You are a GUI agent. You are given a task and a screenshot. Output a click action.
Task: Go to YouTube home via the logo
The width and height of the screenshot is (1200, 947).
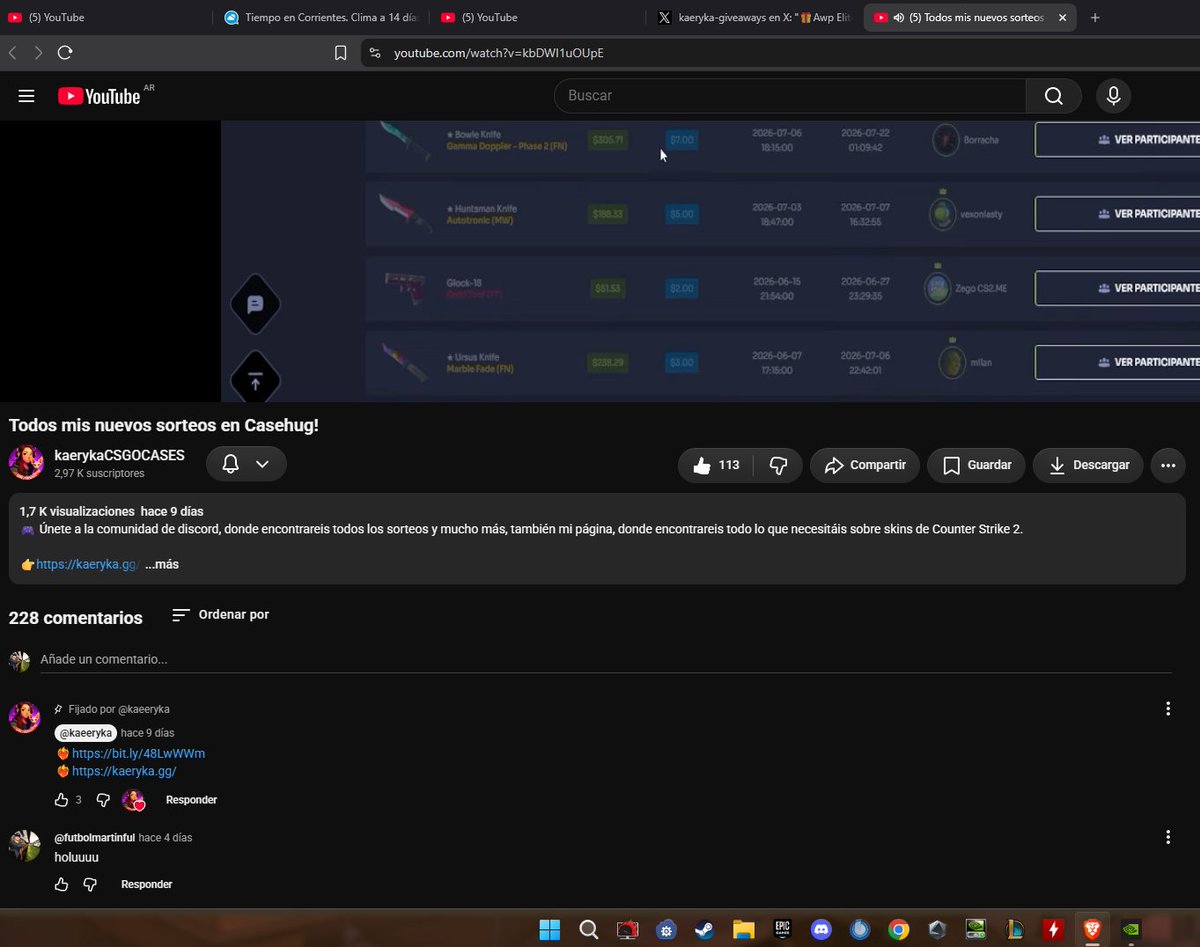[x=99, y=96]
